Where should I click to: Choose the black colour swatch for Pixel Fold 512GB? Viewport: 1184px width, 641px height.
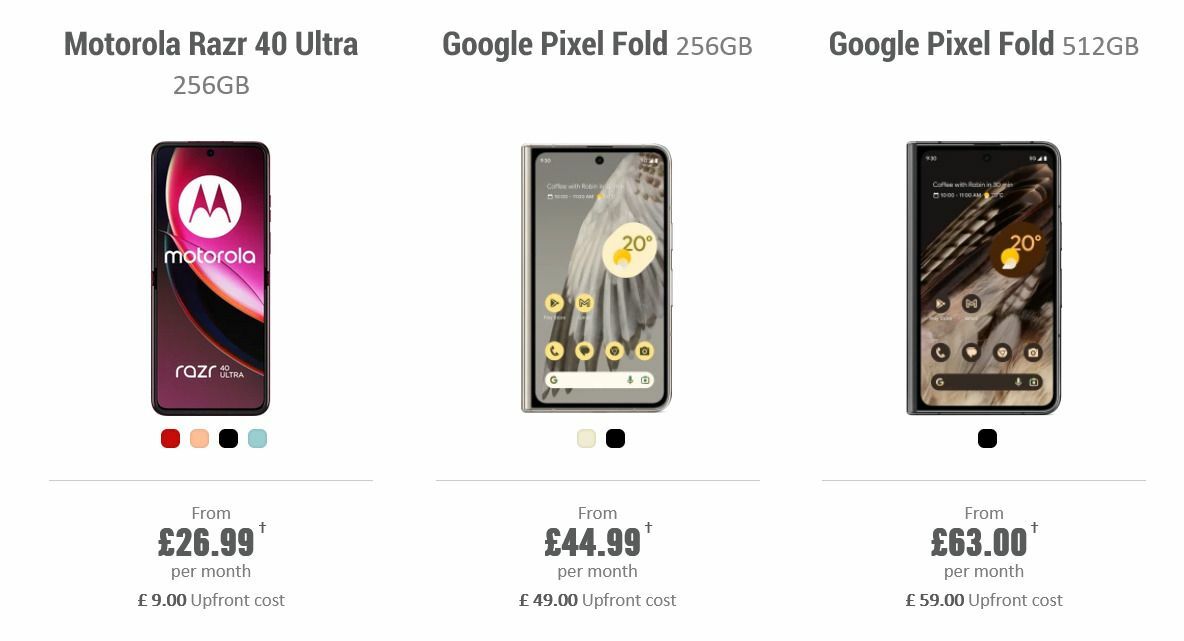click(986, 437)
